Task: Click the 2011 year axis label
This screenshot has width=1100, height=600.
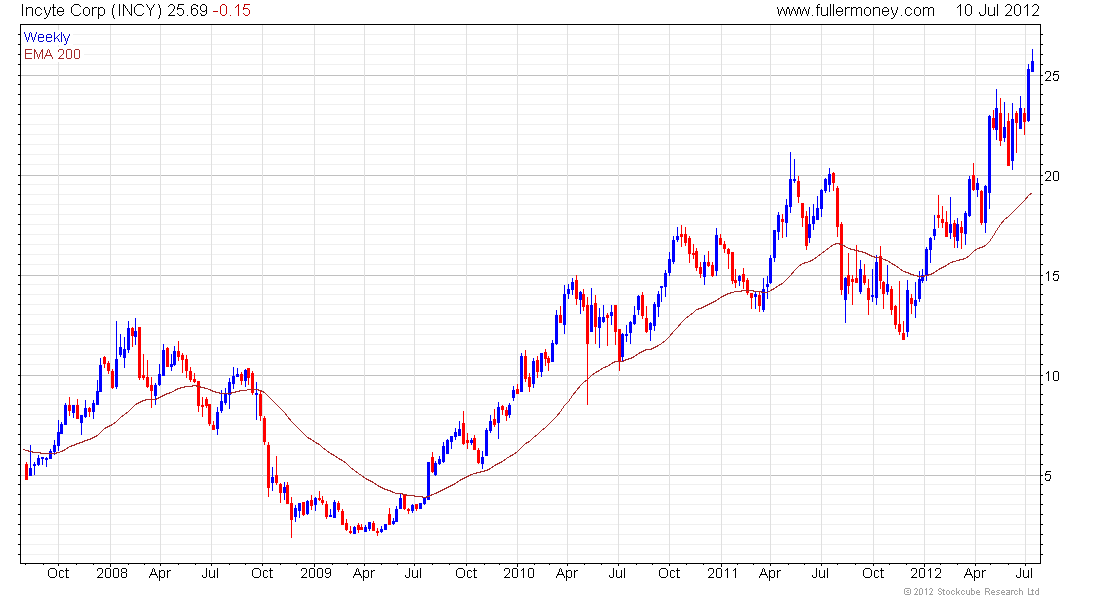Action: tap(722, 573)
